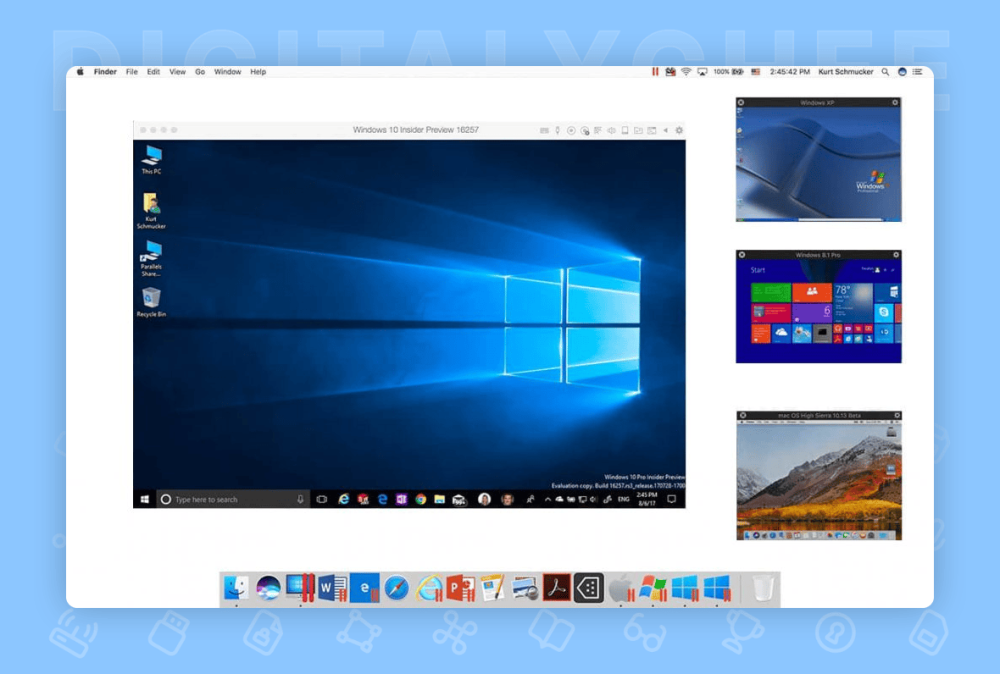This screenshot has width=1000, height=674.
Task: Open Parallels Desktop in the dock
Action: [x=300, y=588]
